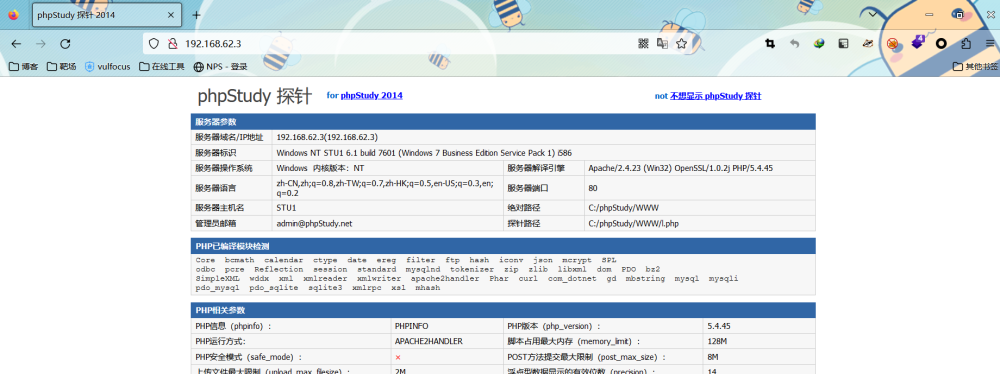Screen dimensions: 1000x374
Task: Click the server port value 80
Action: 592,188
